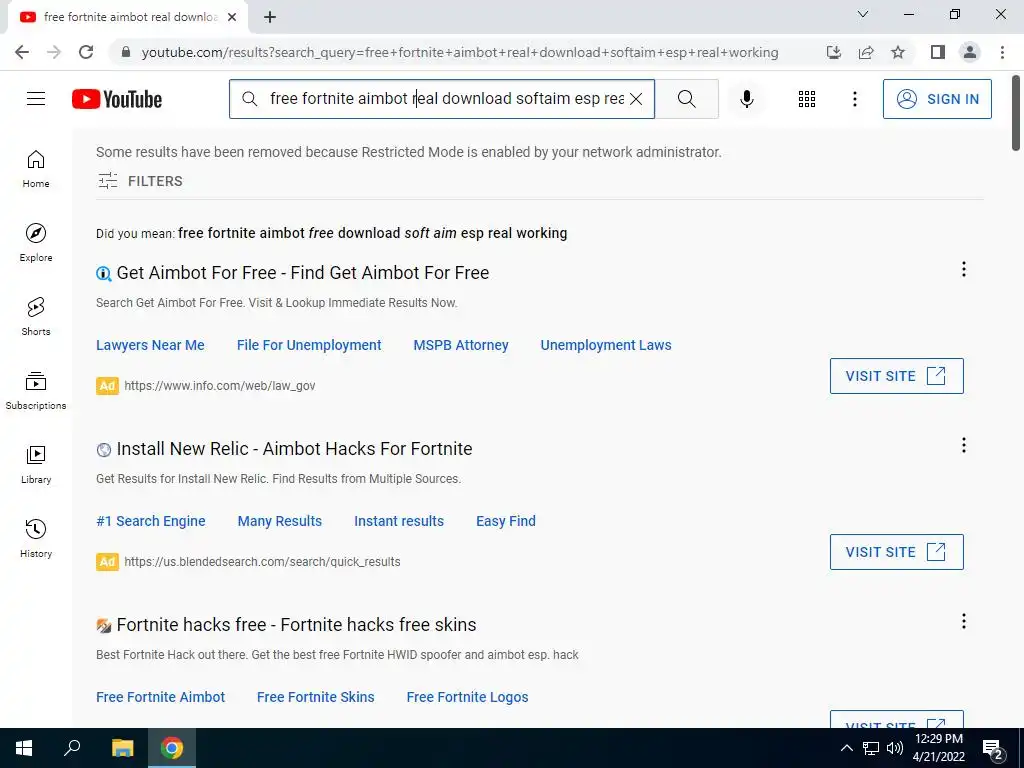
Task: Open the settings dots beside Sign In
Action: pos(854,99)
